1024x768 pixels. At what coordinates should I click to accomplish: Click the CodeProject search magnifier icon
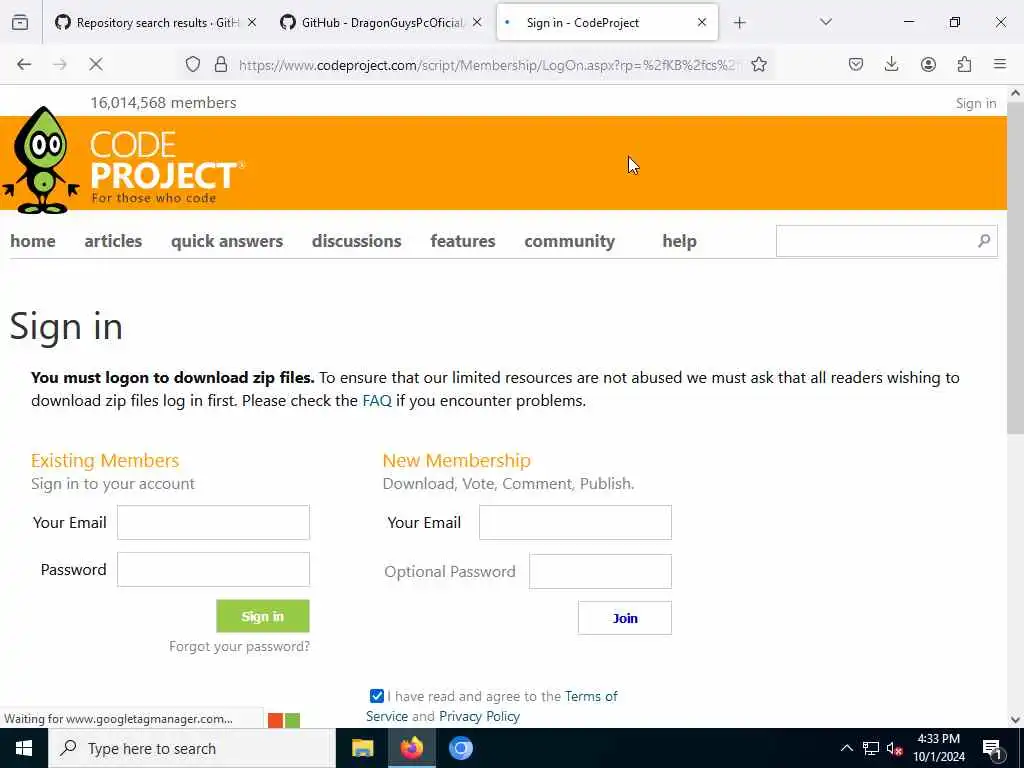984,241
